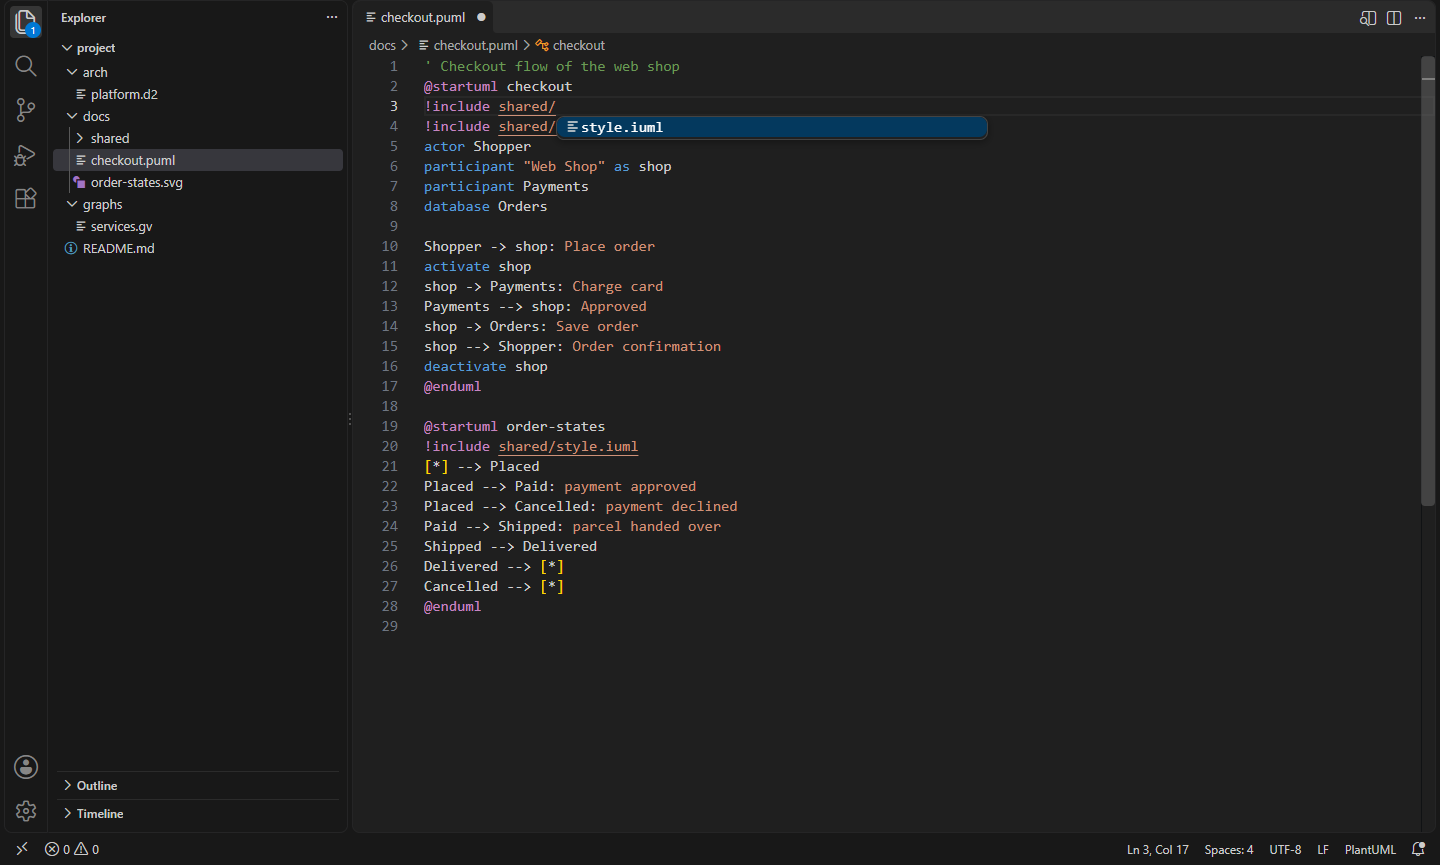Change file encoding via UTF-8

point(1285,849)
